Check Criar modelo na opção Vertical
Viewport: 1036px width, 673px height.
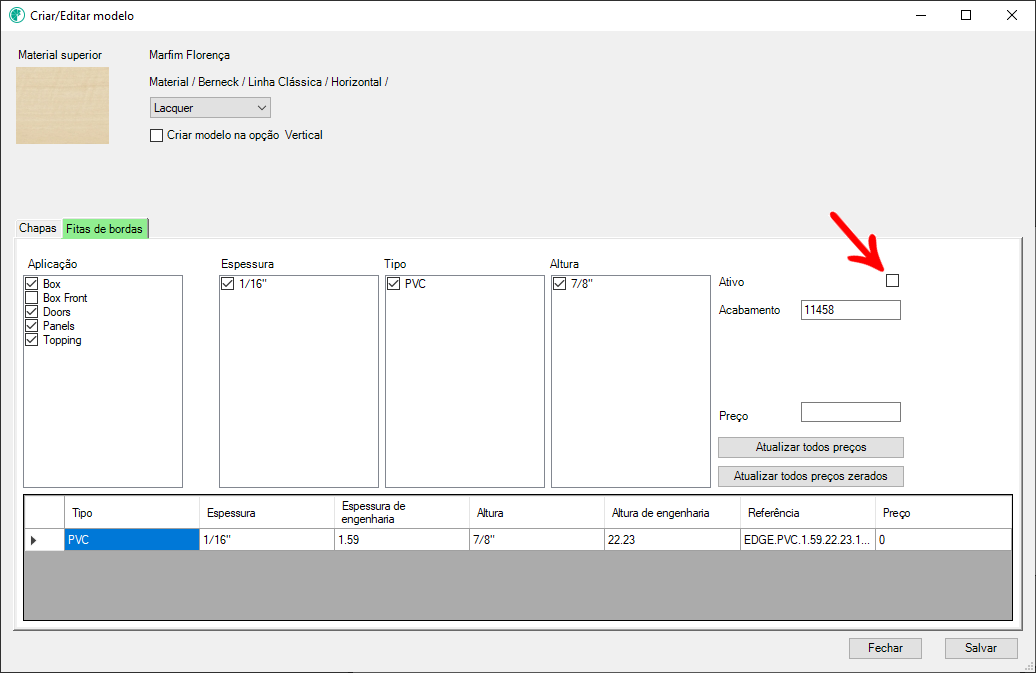157,135
